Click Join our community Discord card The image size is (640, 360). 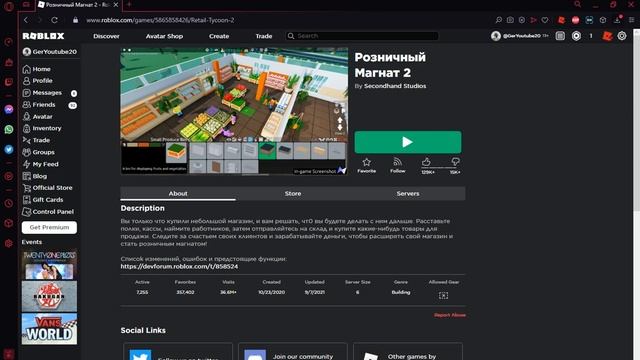click(x=293, y=351)
